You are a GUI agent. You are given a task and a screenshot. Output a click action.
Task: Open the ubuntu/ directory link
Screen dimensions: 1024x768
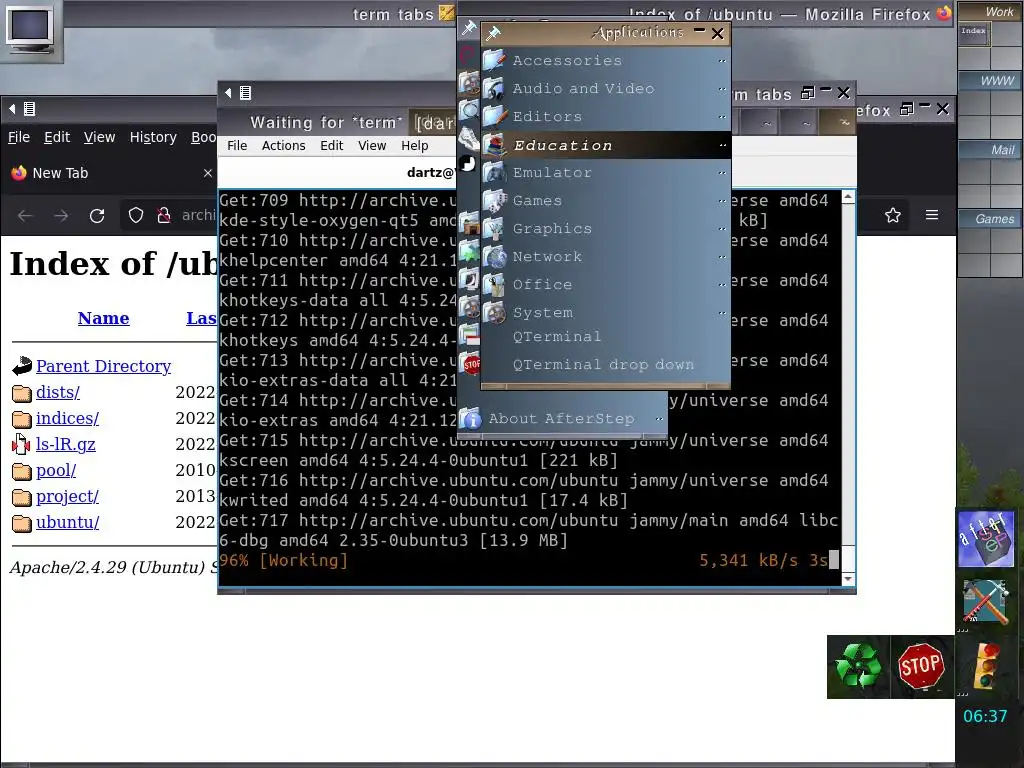67,523
